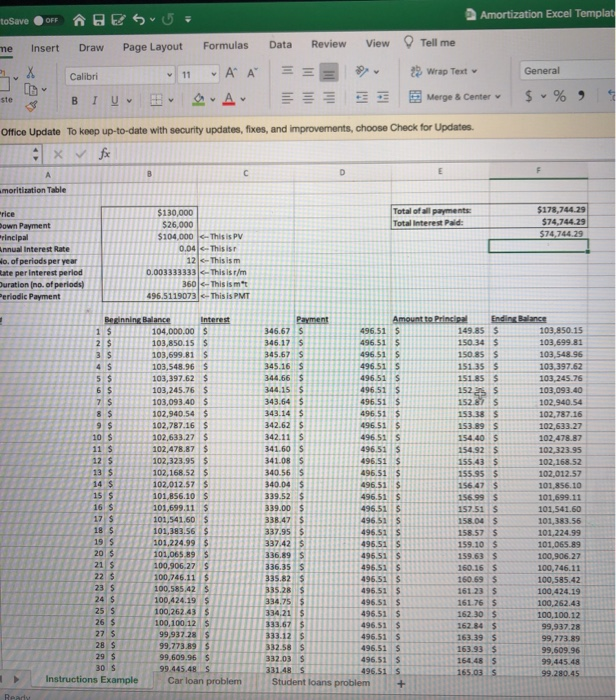616x700 pixels.
Task: Click the Home icon in title bar
Action: [x=79, y=20]
